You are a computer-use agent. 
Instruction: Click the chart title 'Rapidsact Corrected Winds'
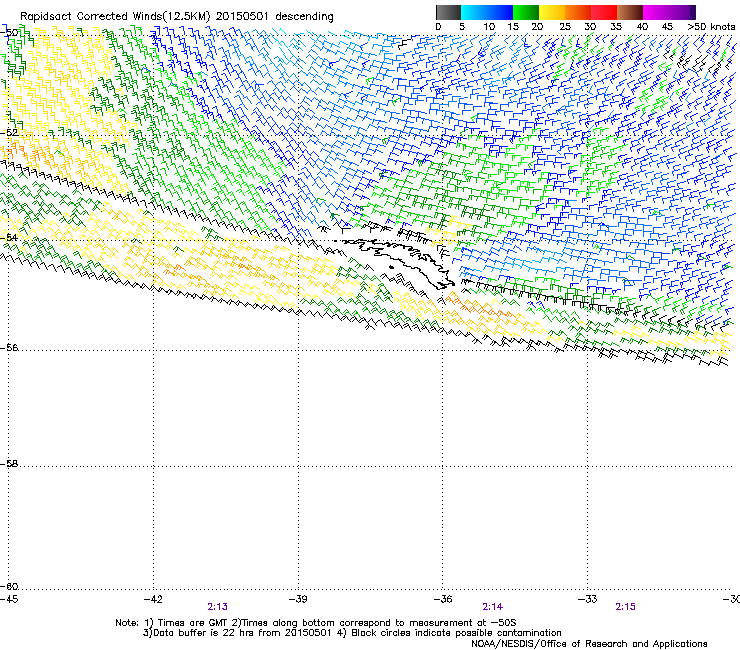coord(91,17)
